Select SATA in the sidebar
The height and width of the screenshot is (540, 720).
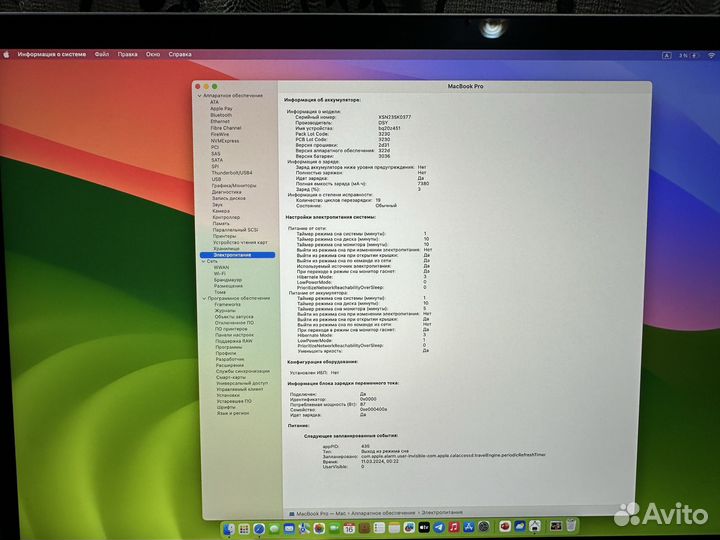pyautogui.click(x=217, y=160)
